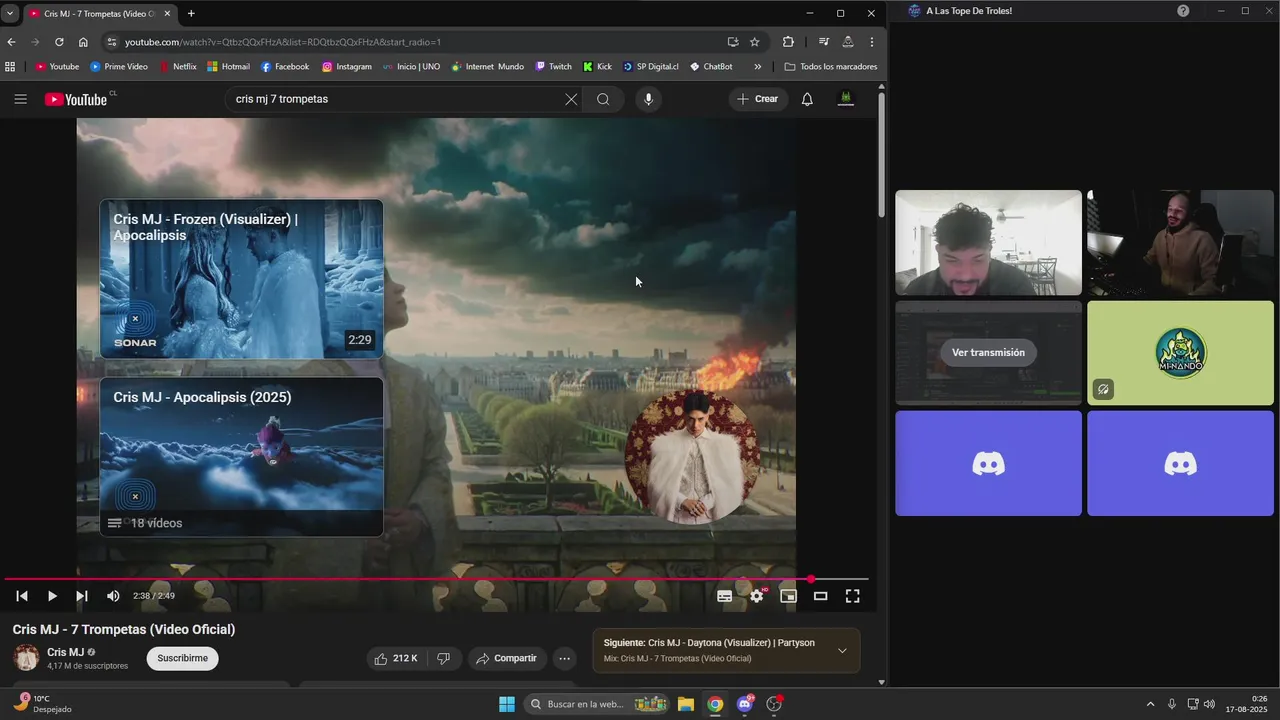1280x720 pixels.
Task: Open Youtube bookmark in bookmarks bar
Action: coord(57,67)
